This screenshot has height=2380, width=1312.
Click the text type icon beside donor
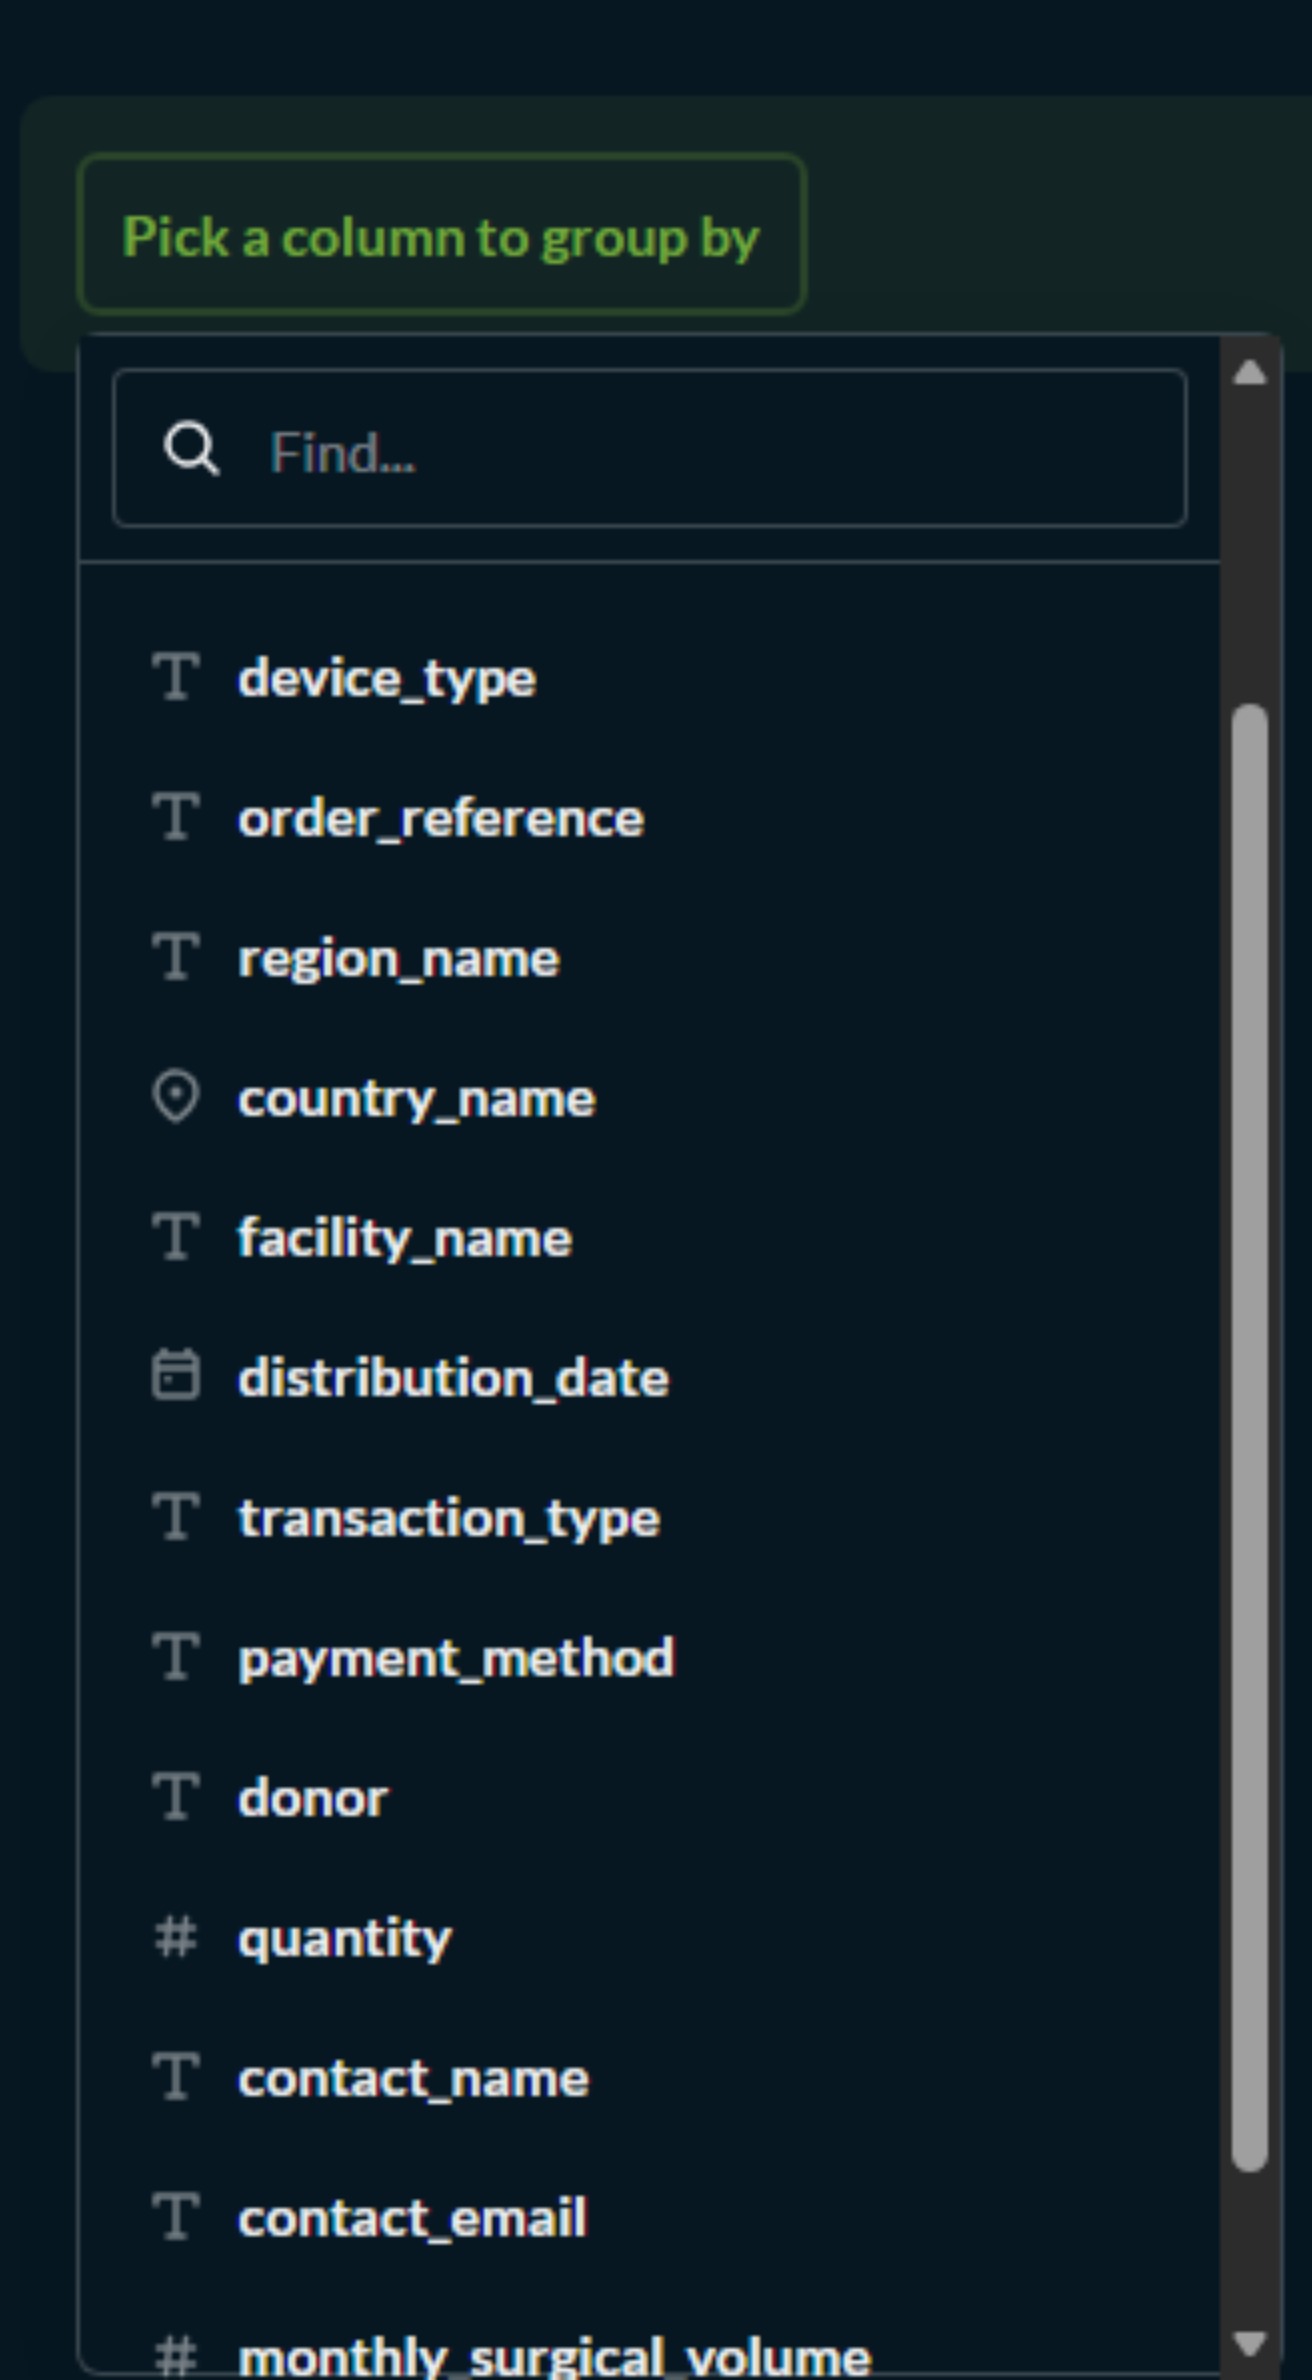(176, 1797)
